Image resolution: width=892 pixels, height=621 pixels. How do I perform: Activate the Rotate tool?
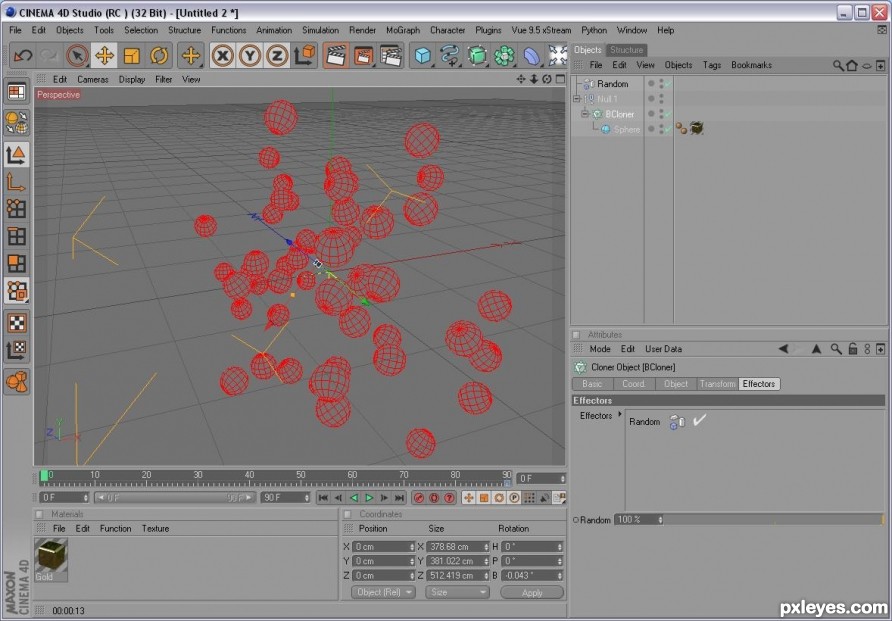[x=159, y=56]
